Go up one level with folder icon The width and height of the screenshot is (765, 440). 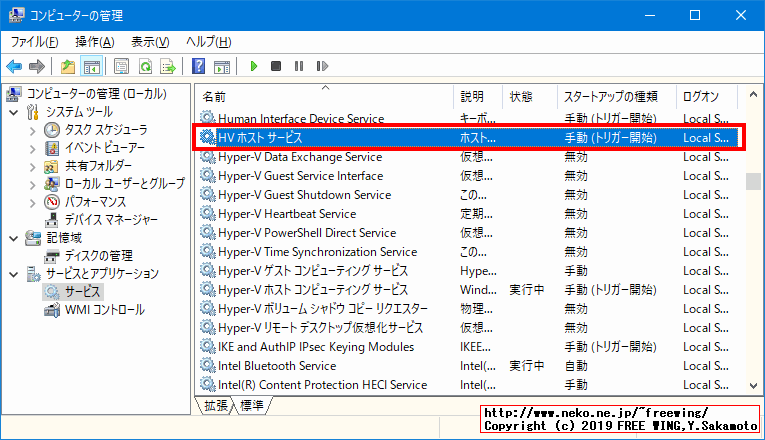[x=68, y=66]
